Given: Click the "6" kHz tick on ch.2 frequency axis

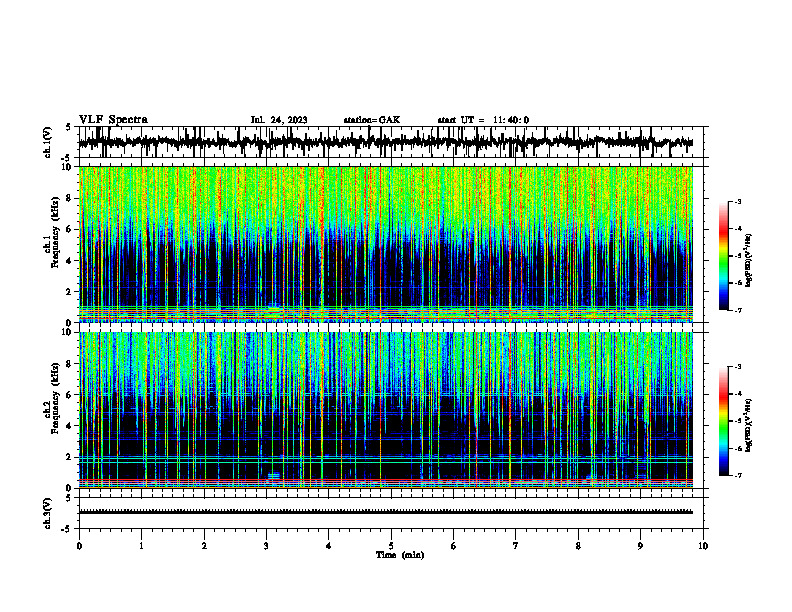Looking at the screenshot, I should click(x=70, y=395).
